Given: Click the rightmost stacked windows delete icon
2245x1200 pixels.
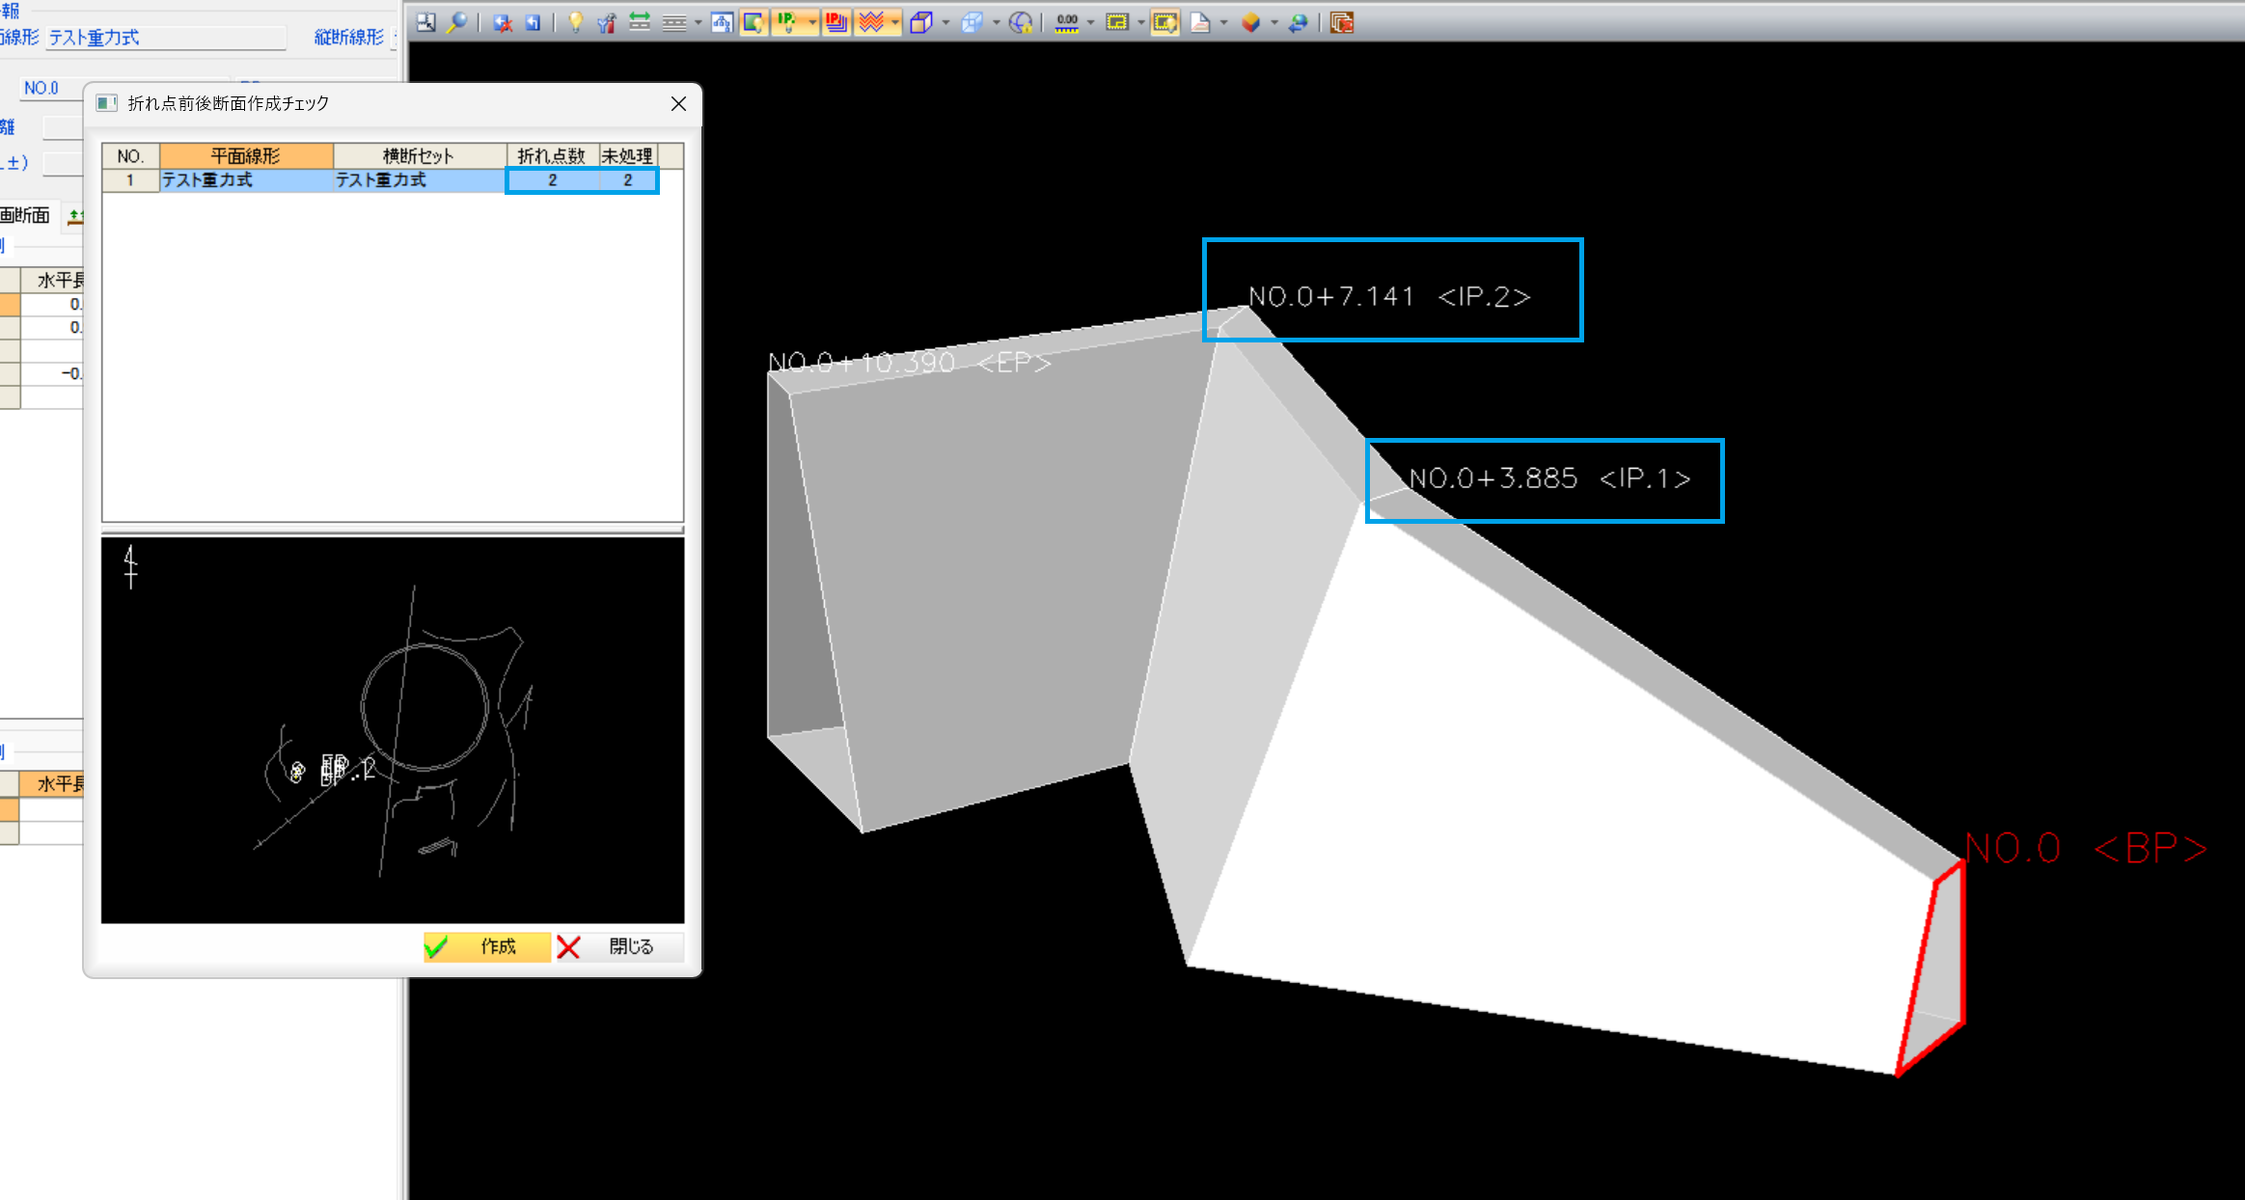Looking at the screenshot, I should coord(1342,22).
